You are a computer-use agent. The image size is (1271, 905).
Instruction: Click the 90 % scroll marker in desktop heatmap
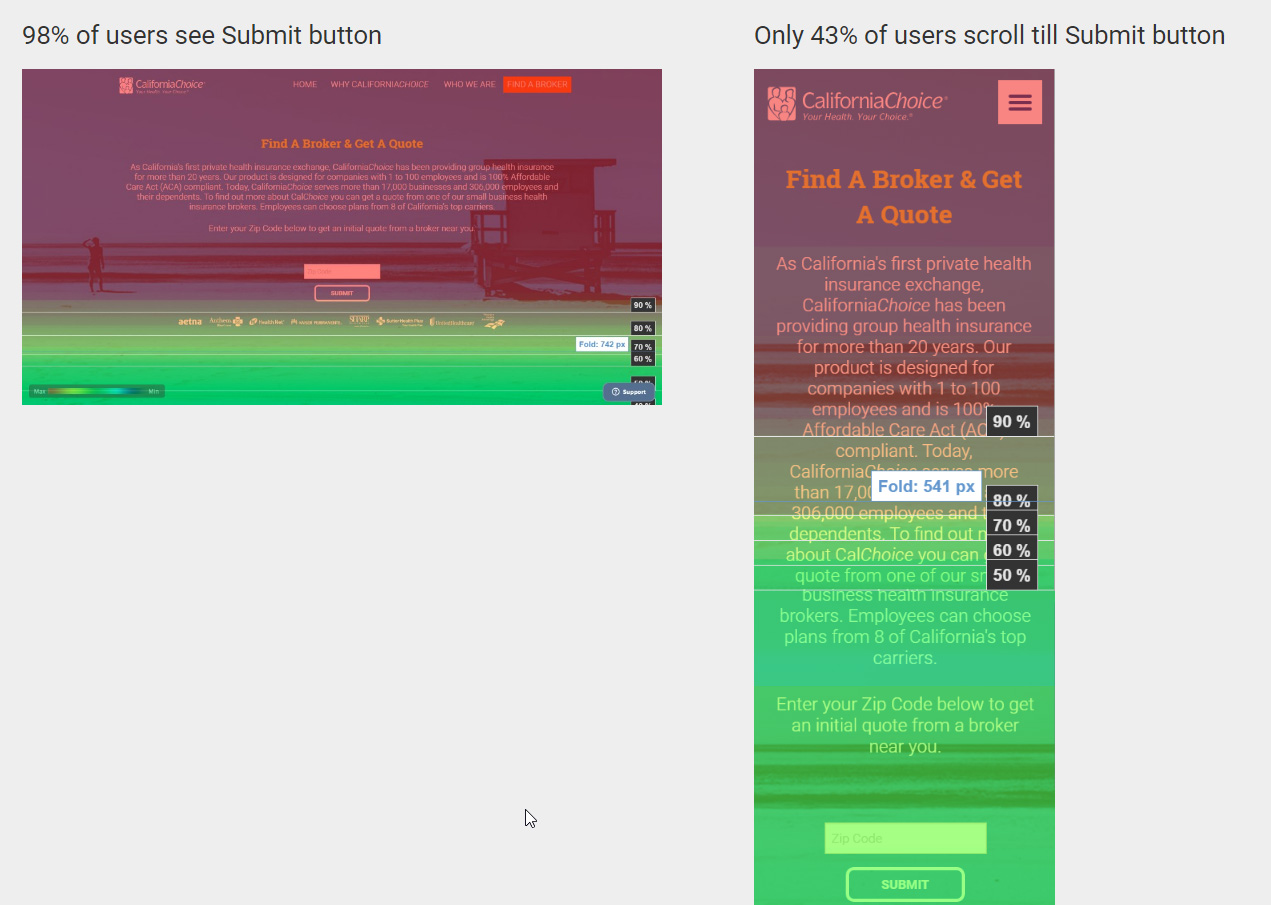[x=643, y=305]
